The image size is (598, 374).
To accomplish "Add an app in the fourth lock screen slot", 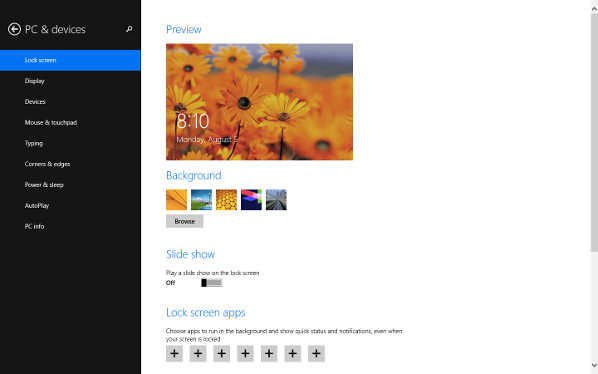I will [245, 353].
